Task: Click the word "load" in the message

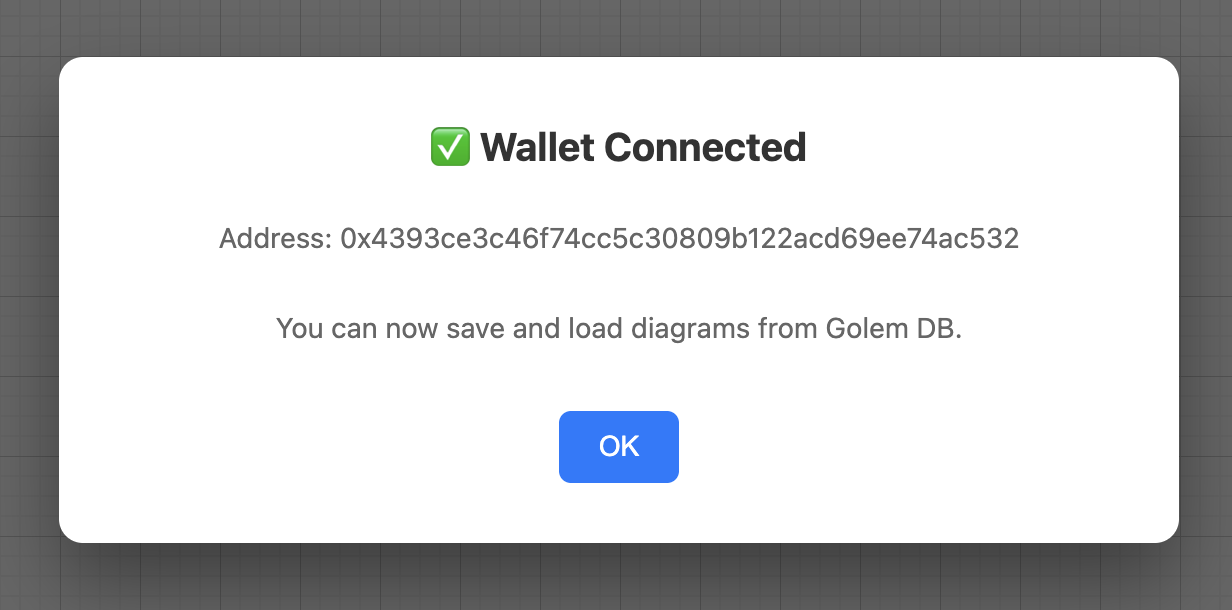Action: click(597, 328)
